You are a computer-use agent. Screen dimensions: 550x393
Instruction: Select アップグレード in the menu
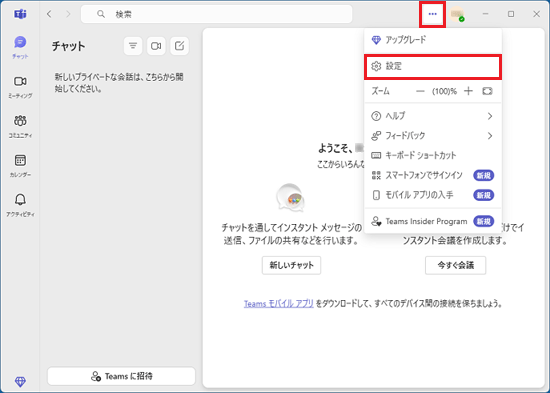433,40
